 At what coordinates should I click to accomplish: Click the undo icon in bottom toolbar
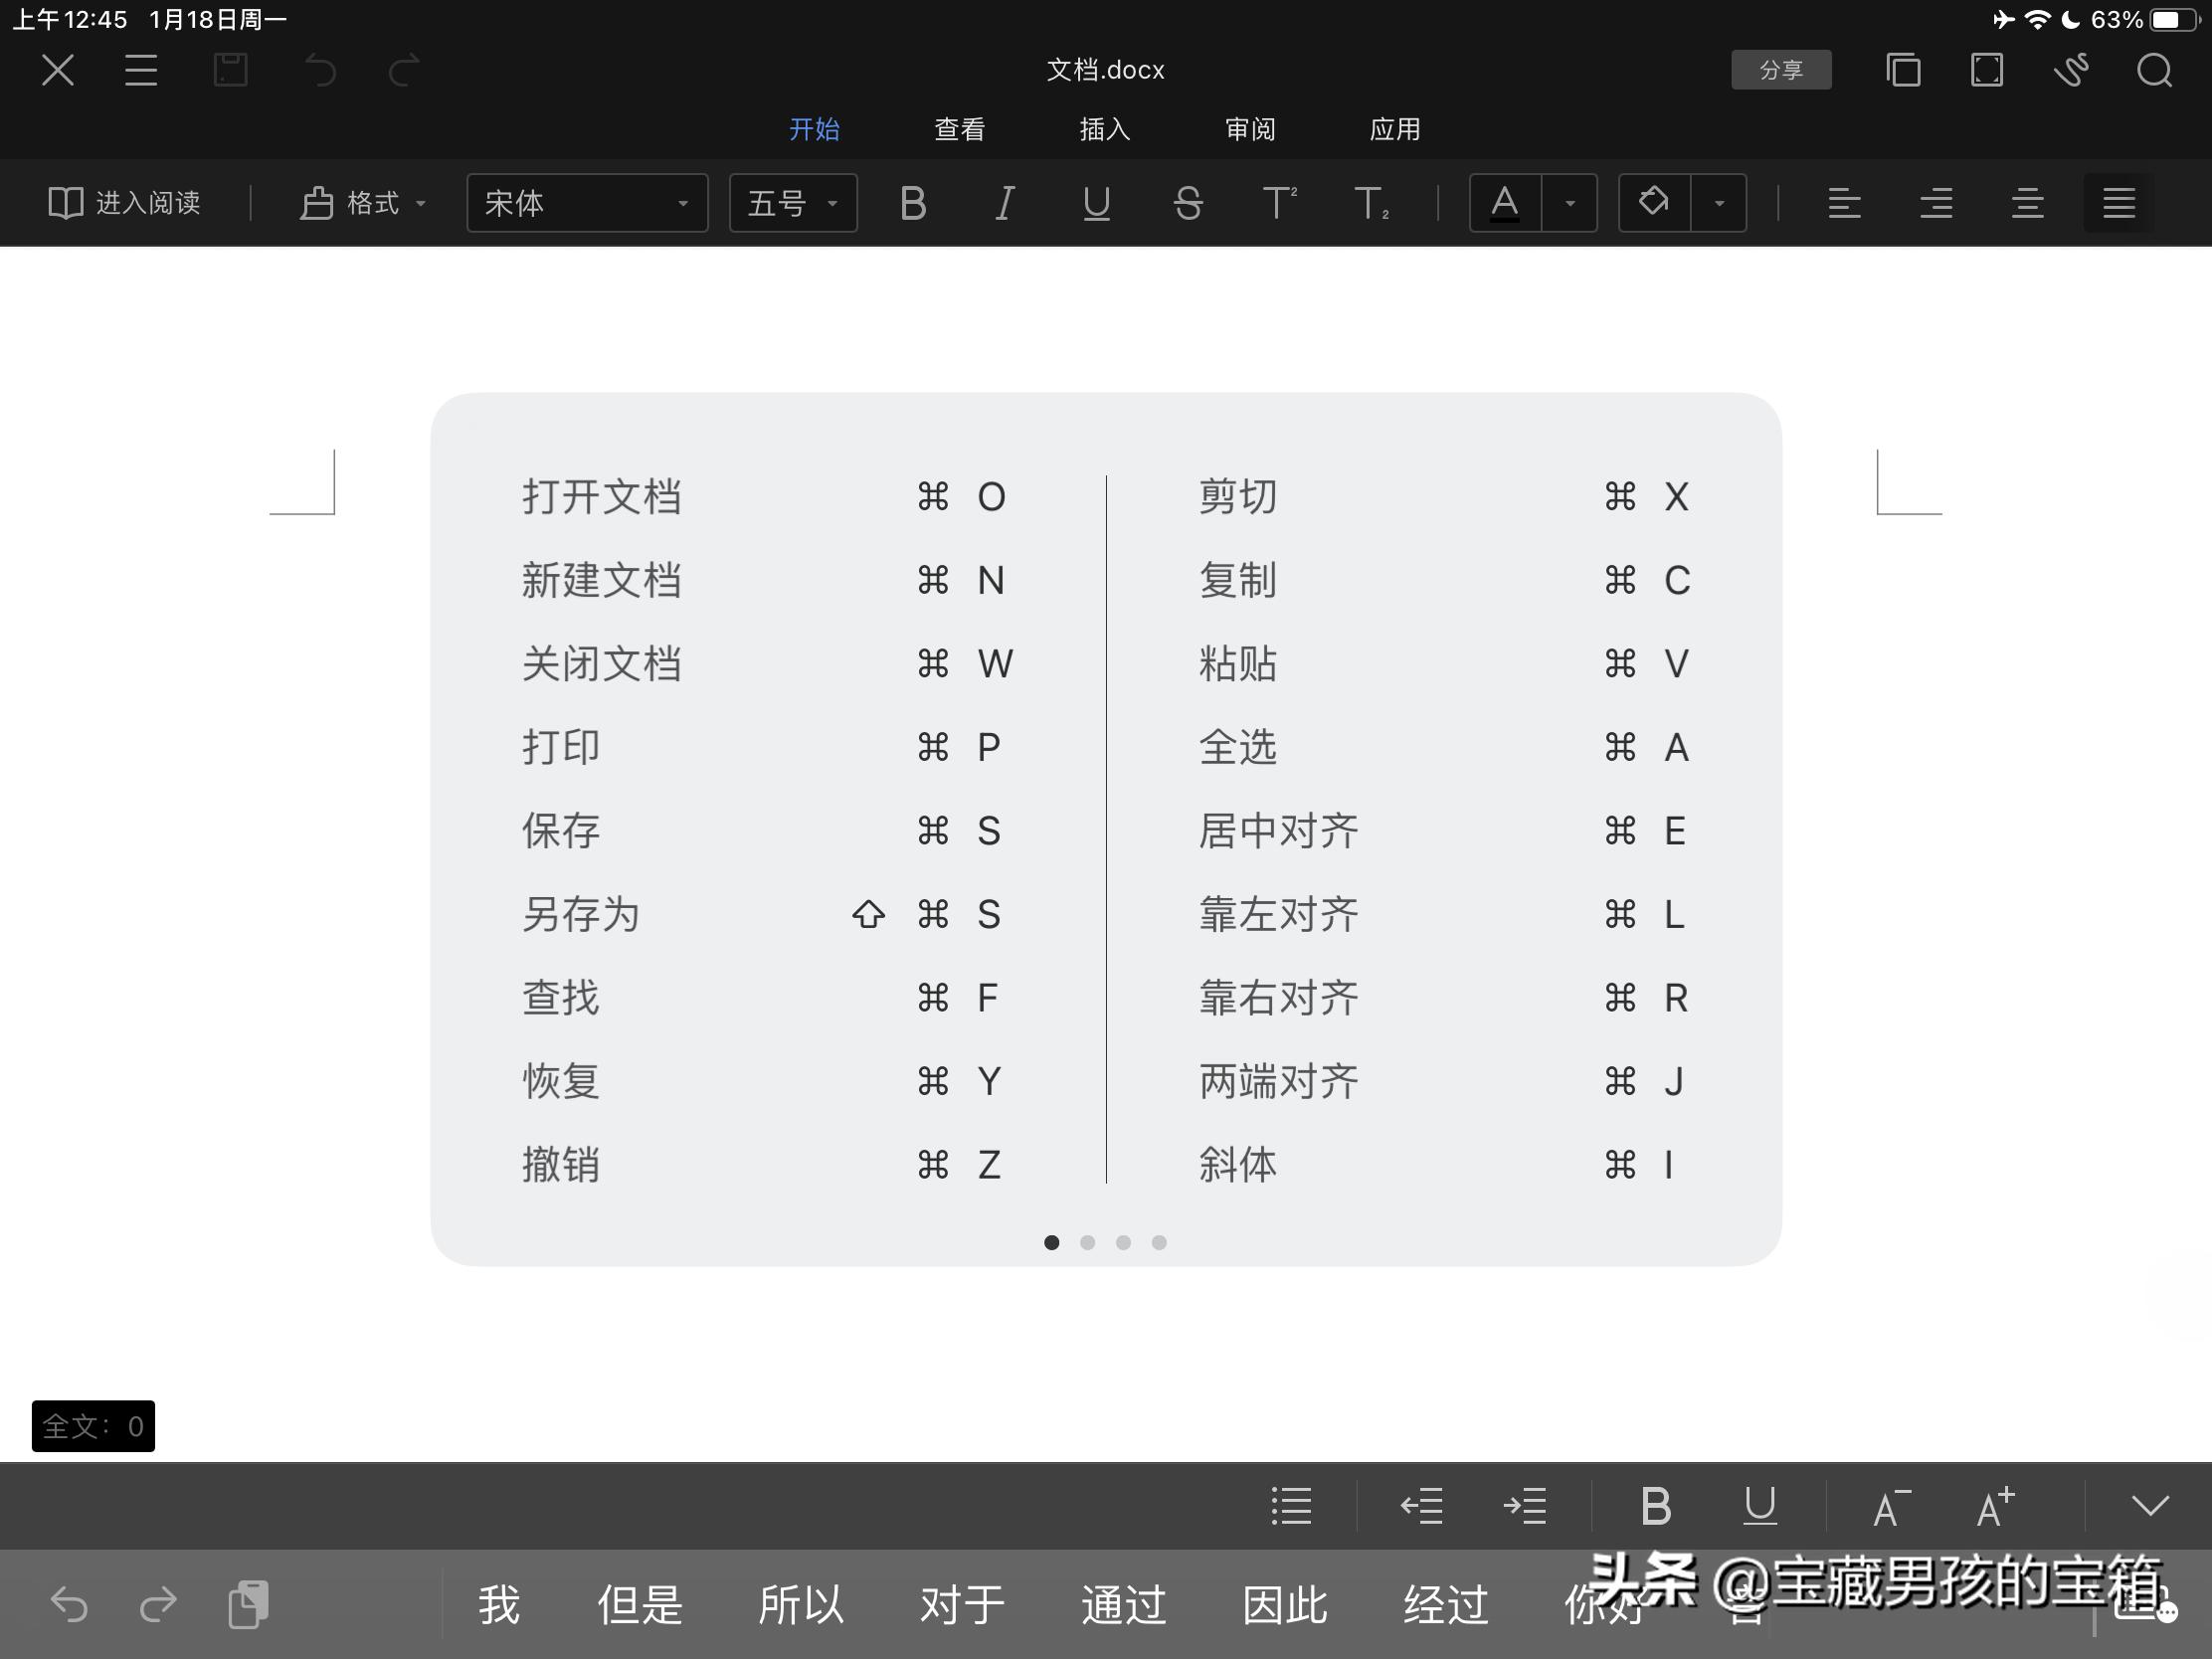pos(70,1604)
